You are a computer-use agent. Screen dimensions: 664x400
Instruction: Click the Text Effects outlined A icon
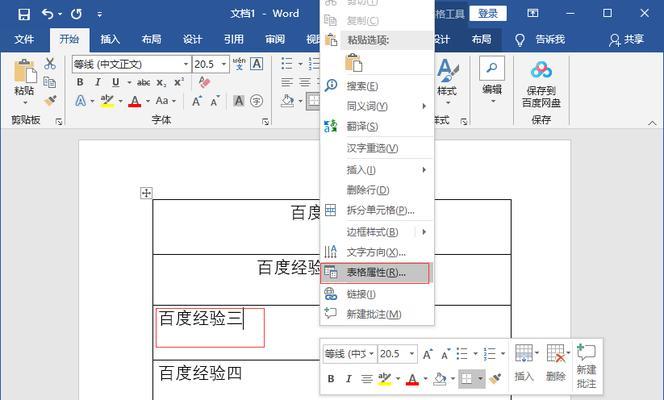tap(80, 101)
